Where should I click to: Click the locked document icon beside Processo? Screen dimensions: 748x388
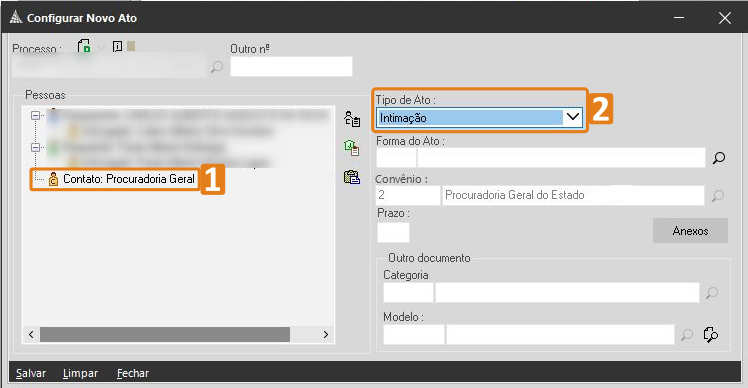tap(84, 46)
